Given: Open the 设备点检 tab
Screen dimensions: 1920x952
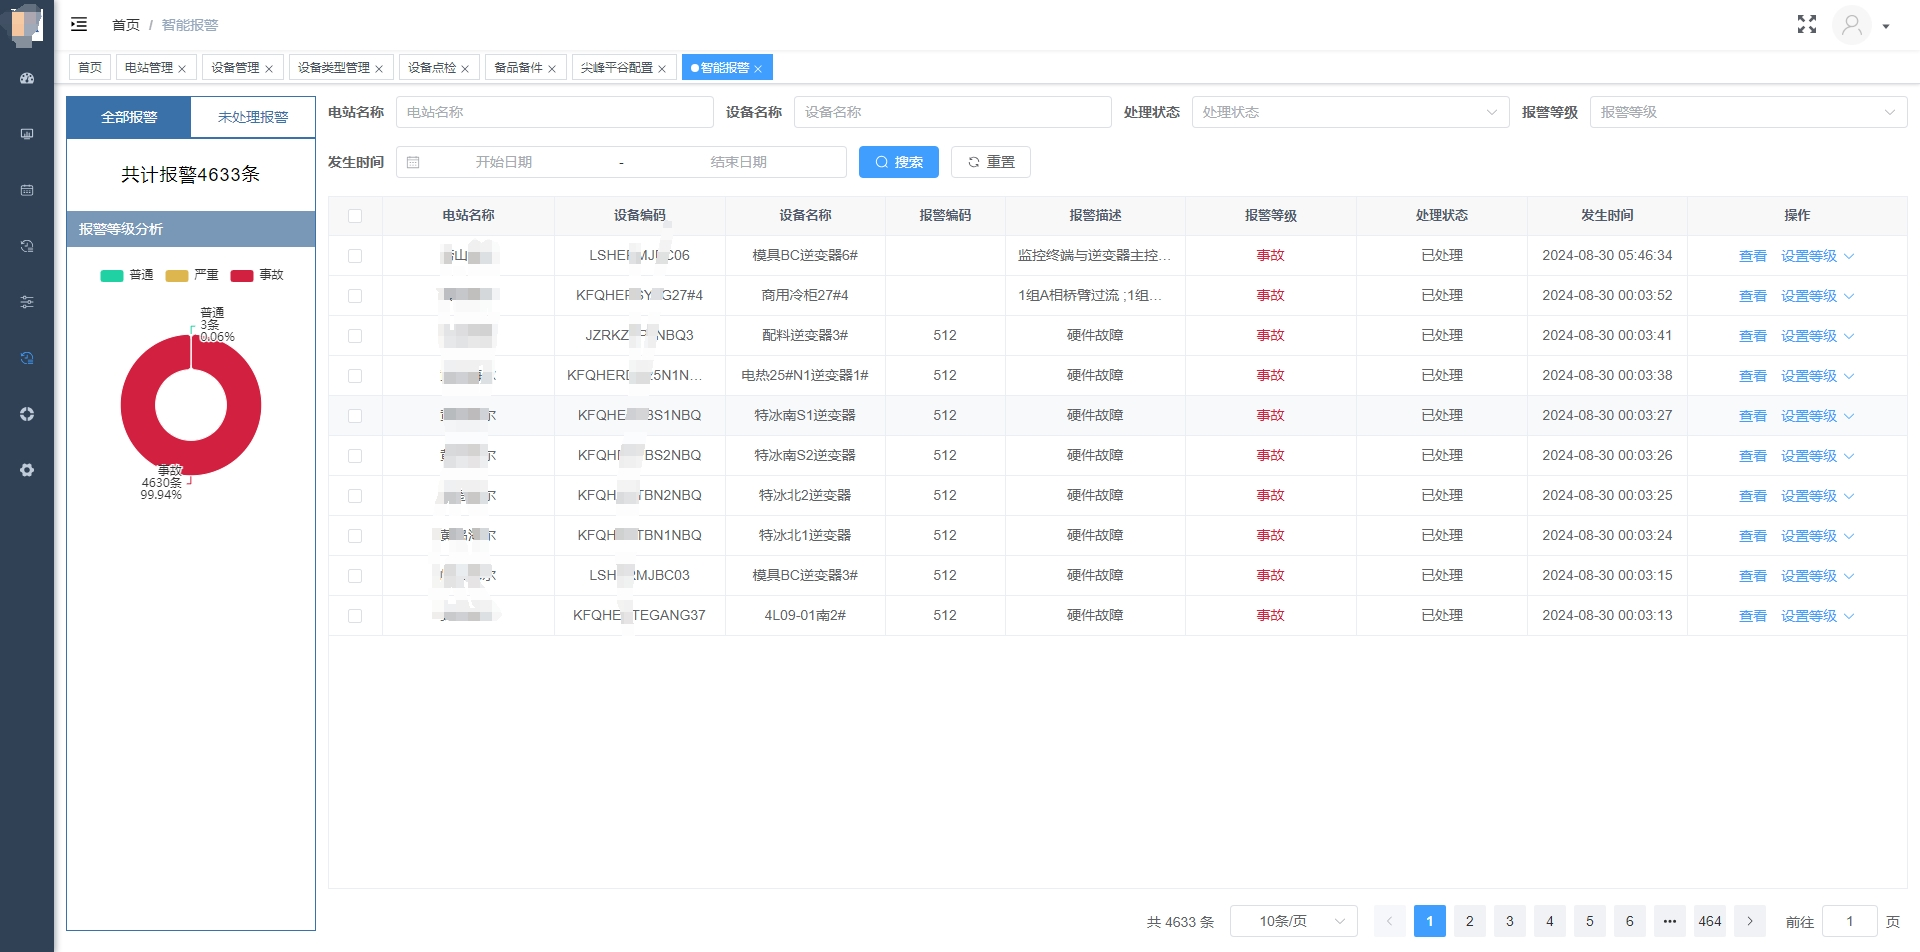Looking at the screenshot, I should (x=432, y=68).
